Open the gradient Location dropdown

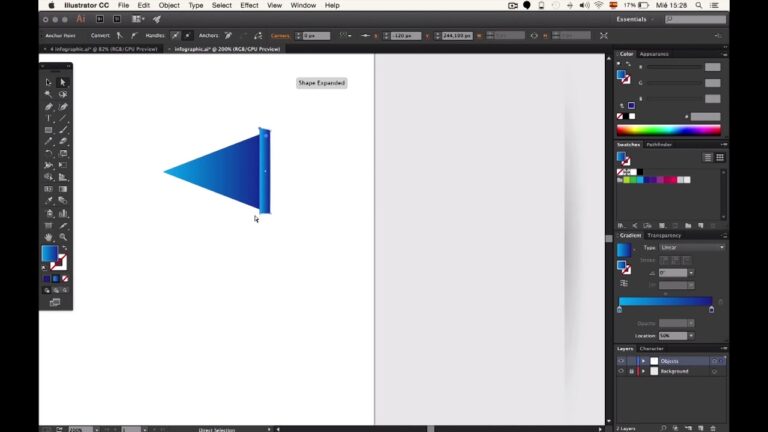691,336
